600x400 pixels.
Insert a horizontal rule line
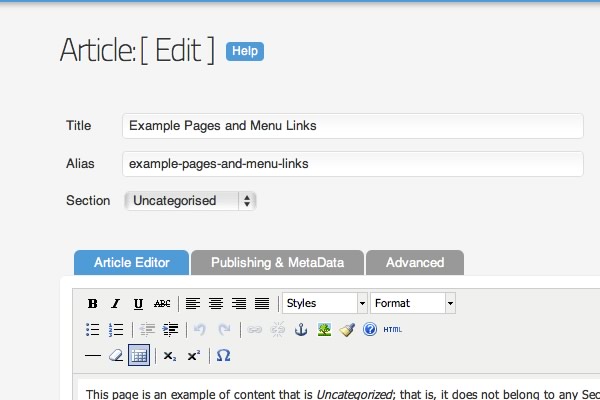(x=93, y=355)
